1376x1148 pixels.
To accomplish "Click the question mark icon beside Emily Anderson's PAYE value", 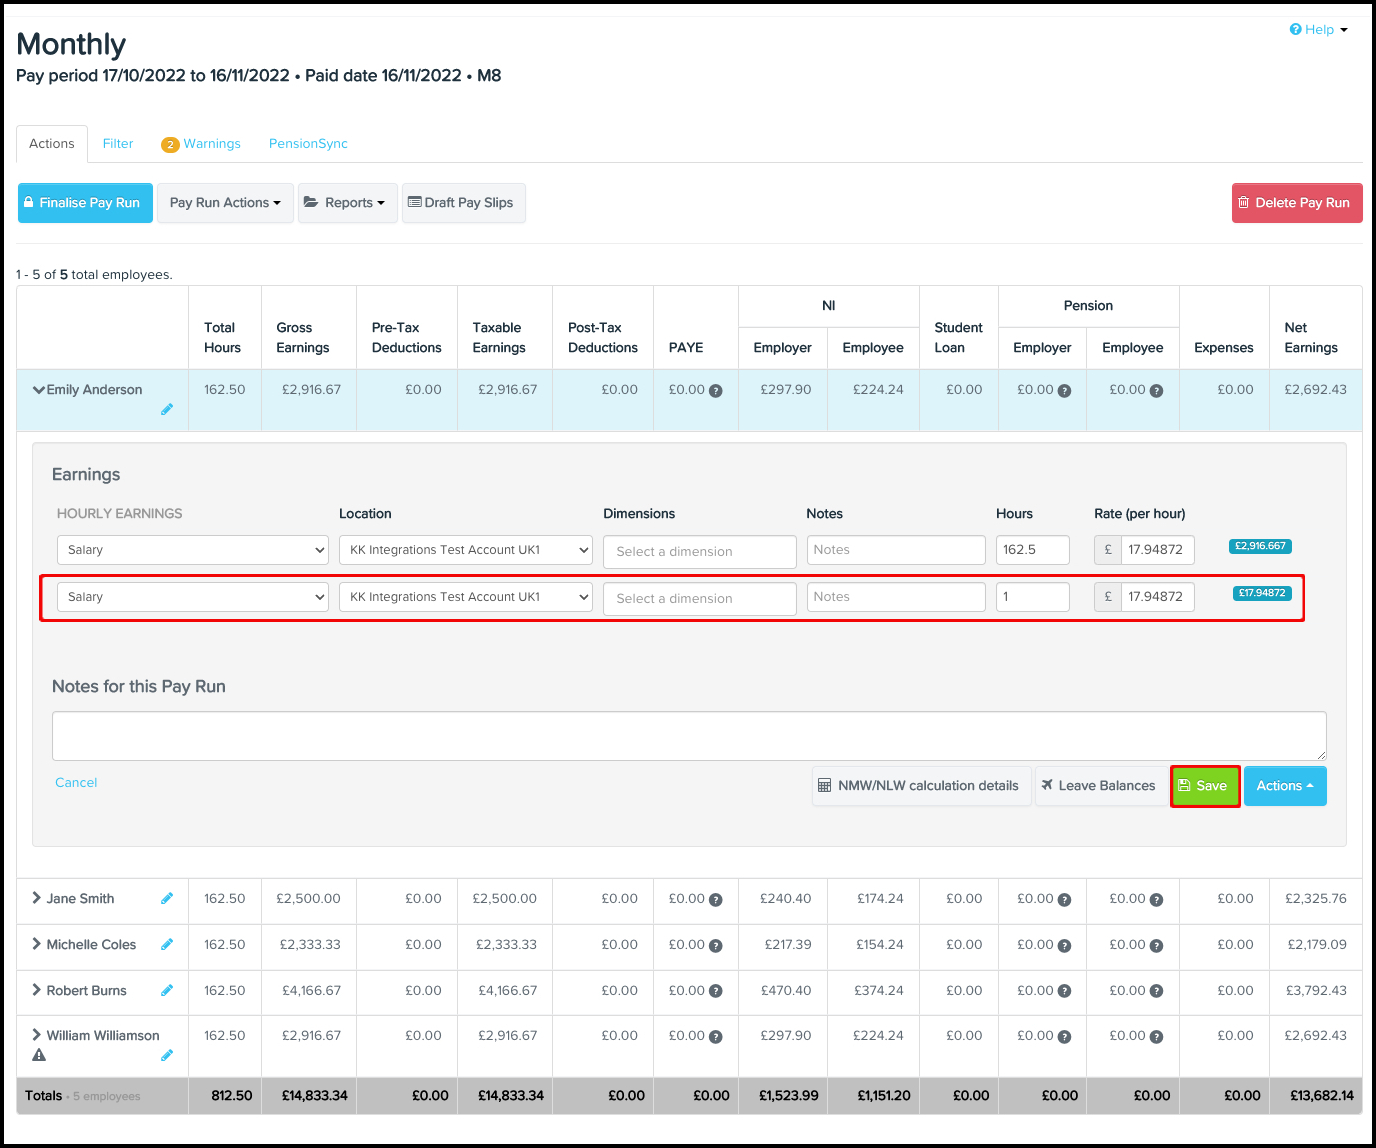I will [x=714, y=390].
